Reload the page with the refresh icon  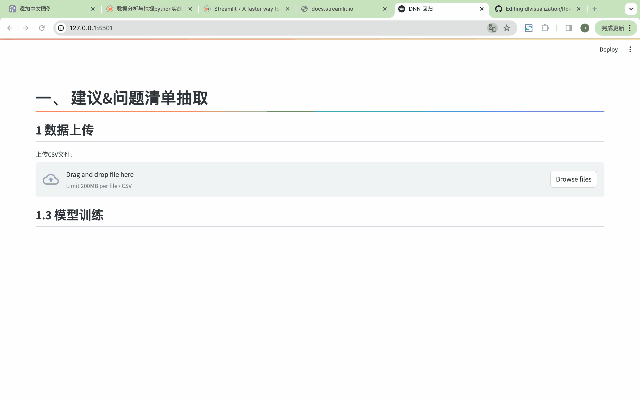click(x=42, y=28)
